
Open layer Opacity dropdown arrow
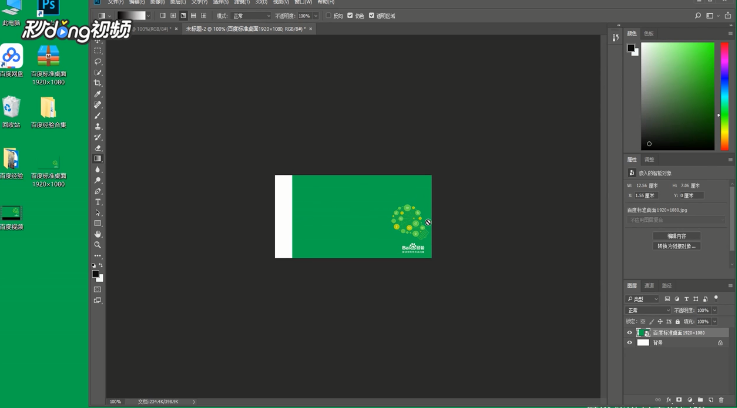click(715, 310)
